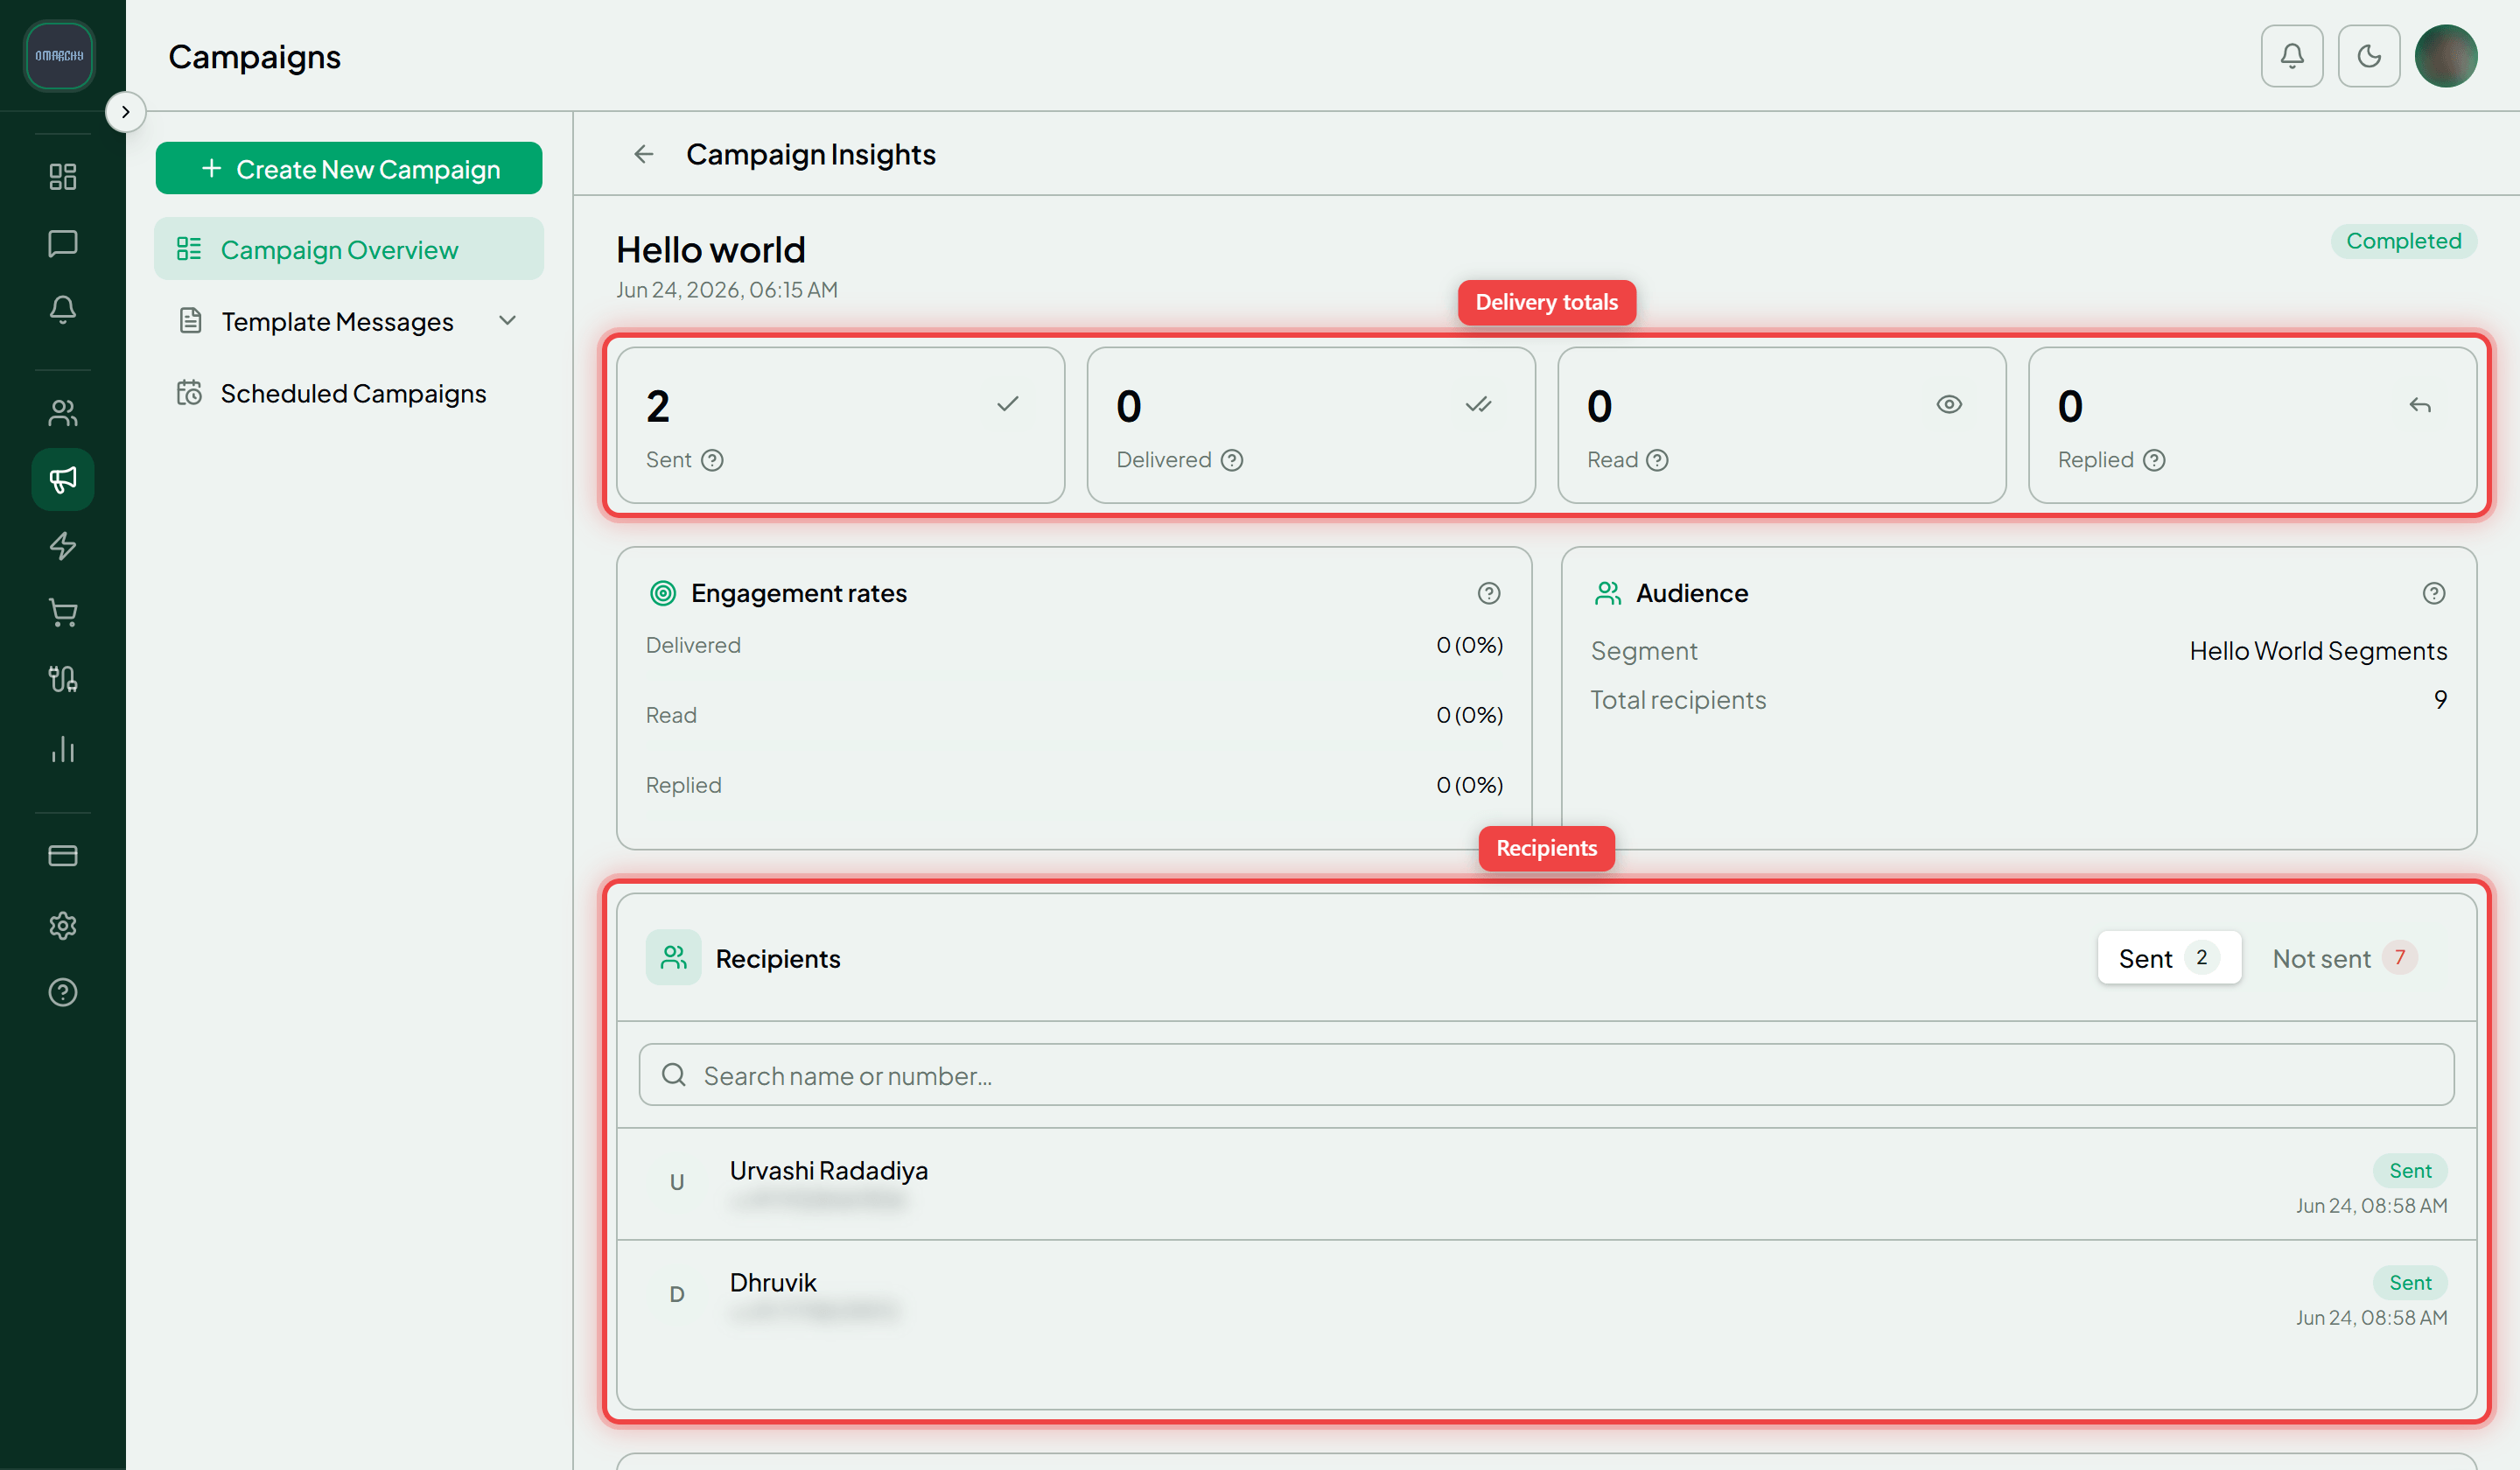
Task: Select recipient Dhruvik
Action: pyautogui.click(x=1546, y=1297)
